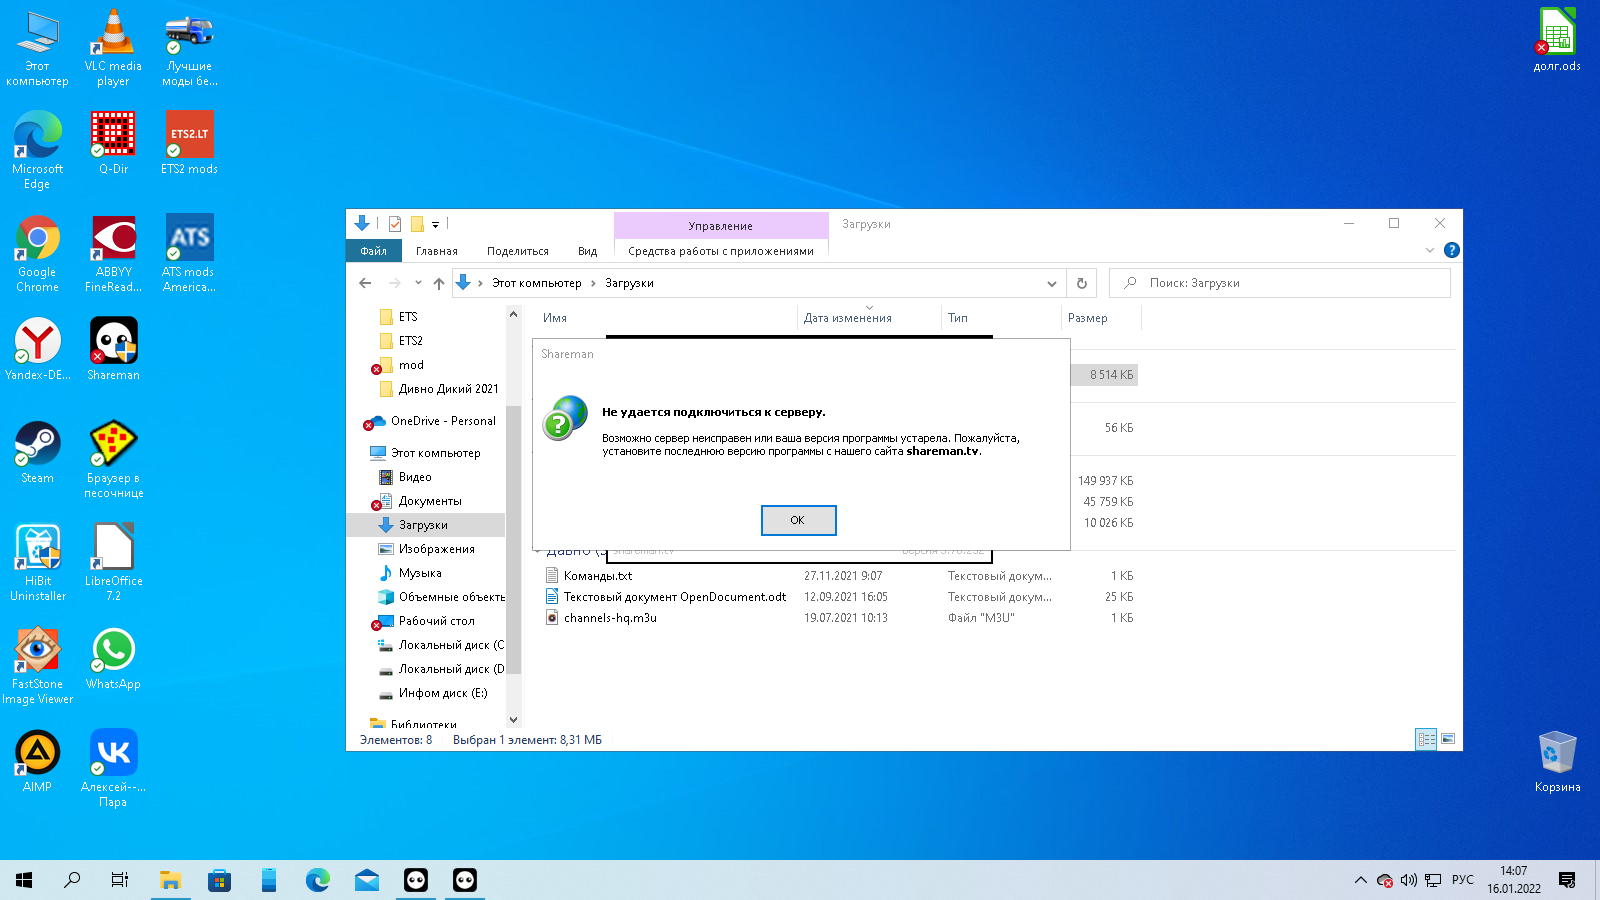Customize quick access toolbar dropdown

click(435, 224)
